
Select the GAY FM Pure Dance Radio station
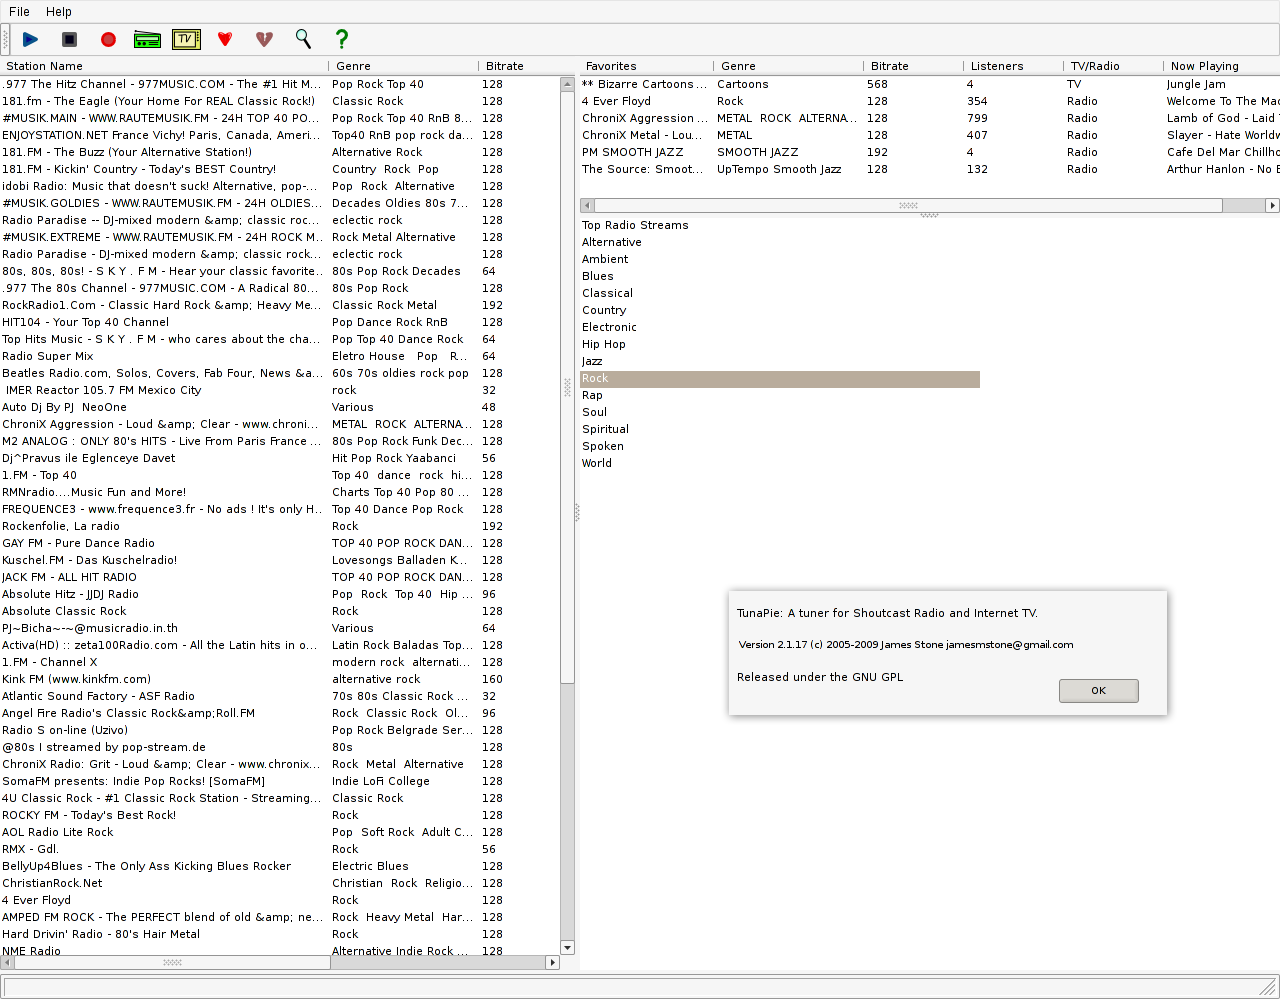(x=280, y=543)
